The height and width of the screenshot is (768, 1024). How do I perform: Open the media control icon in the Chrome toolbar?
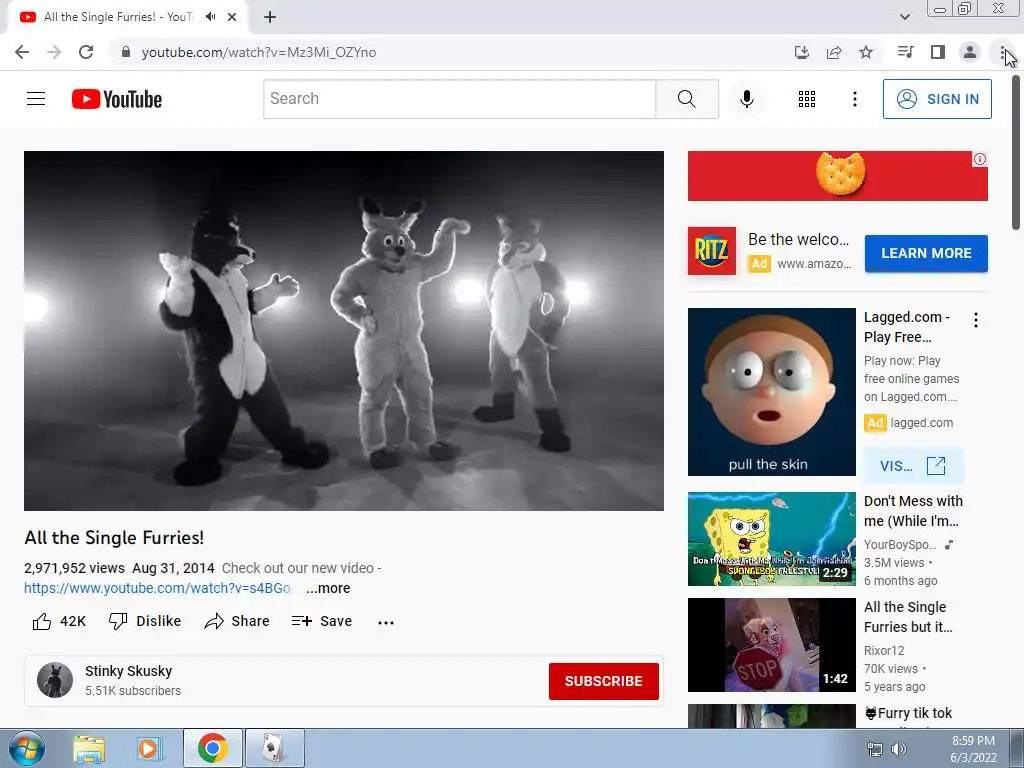click(905, 52)
